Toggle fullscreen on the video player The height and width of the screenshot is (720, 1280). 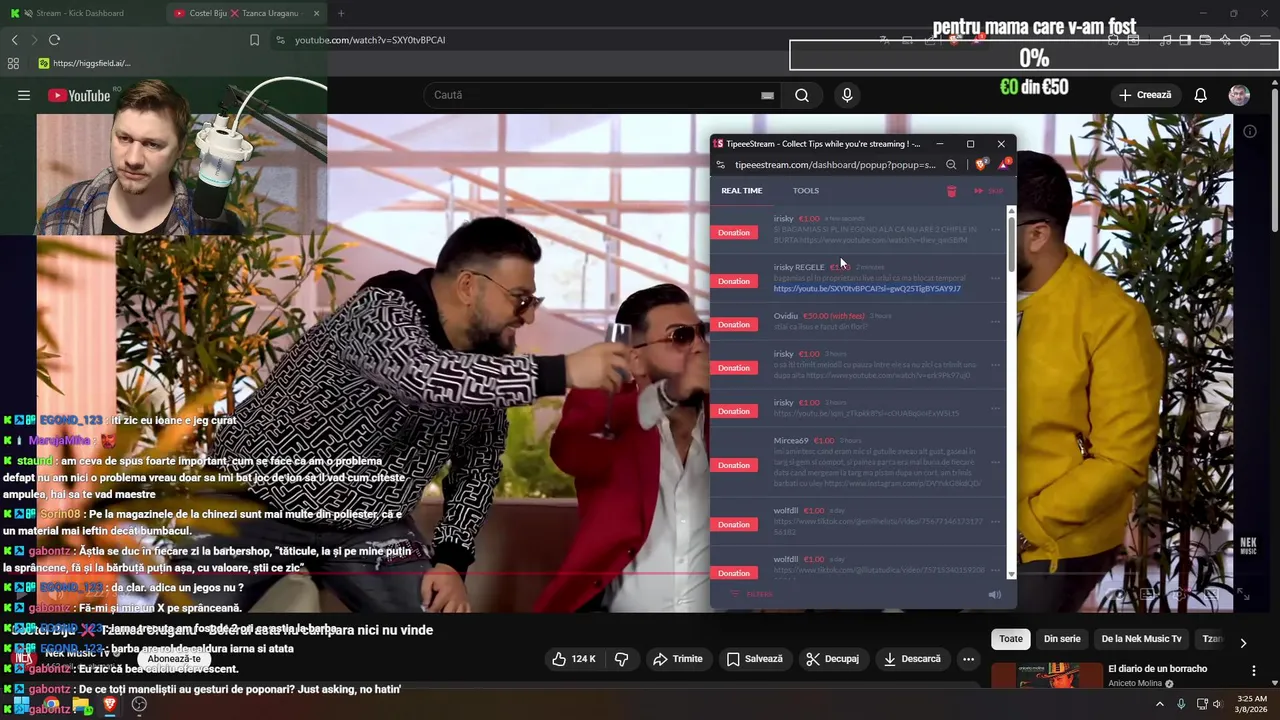coord(1243,595)
